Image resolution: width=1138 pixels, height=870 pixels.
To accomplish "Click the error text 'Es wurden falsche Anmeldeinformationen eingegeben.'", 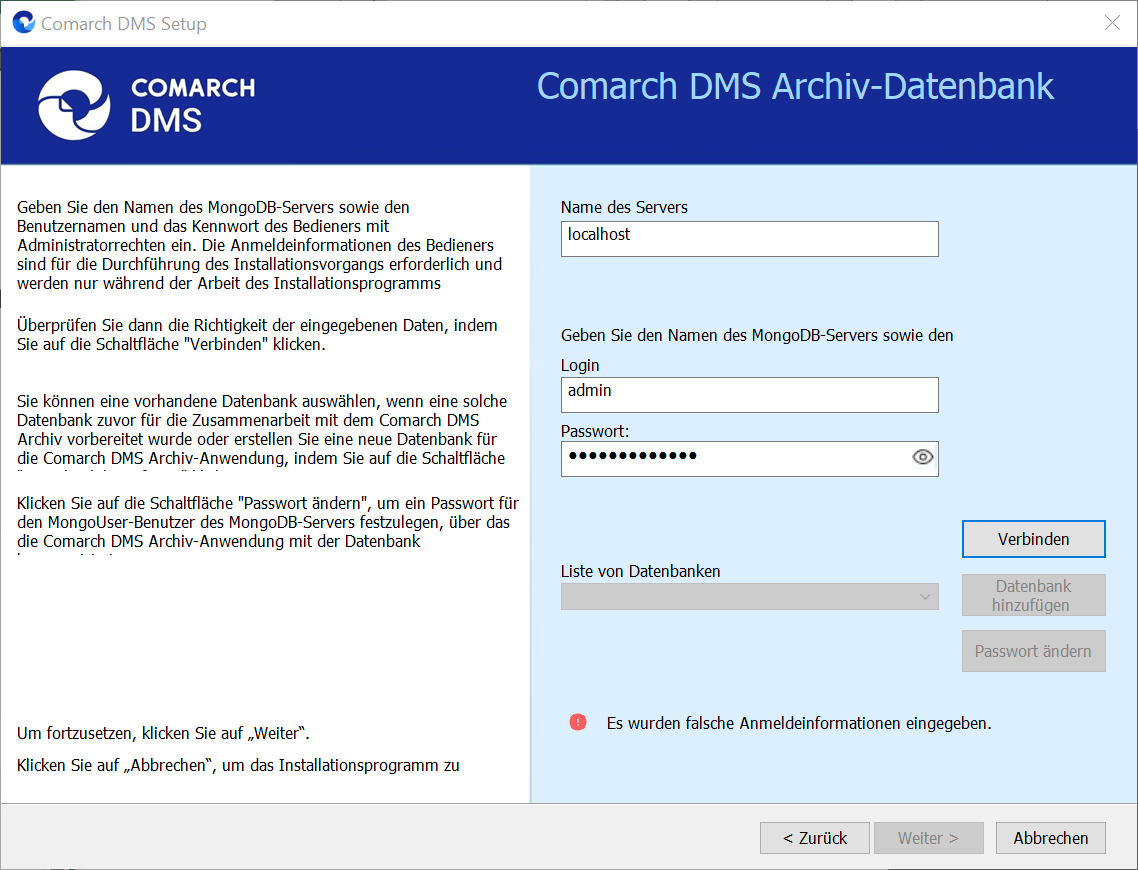I will pos(799,723).
